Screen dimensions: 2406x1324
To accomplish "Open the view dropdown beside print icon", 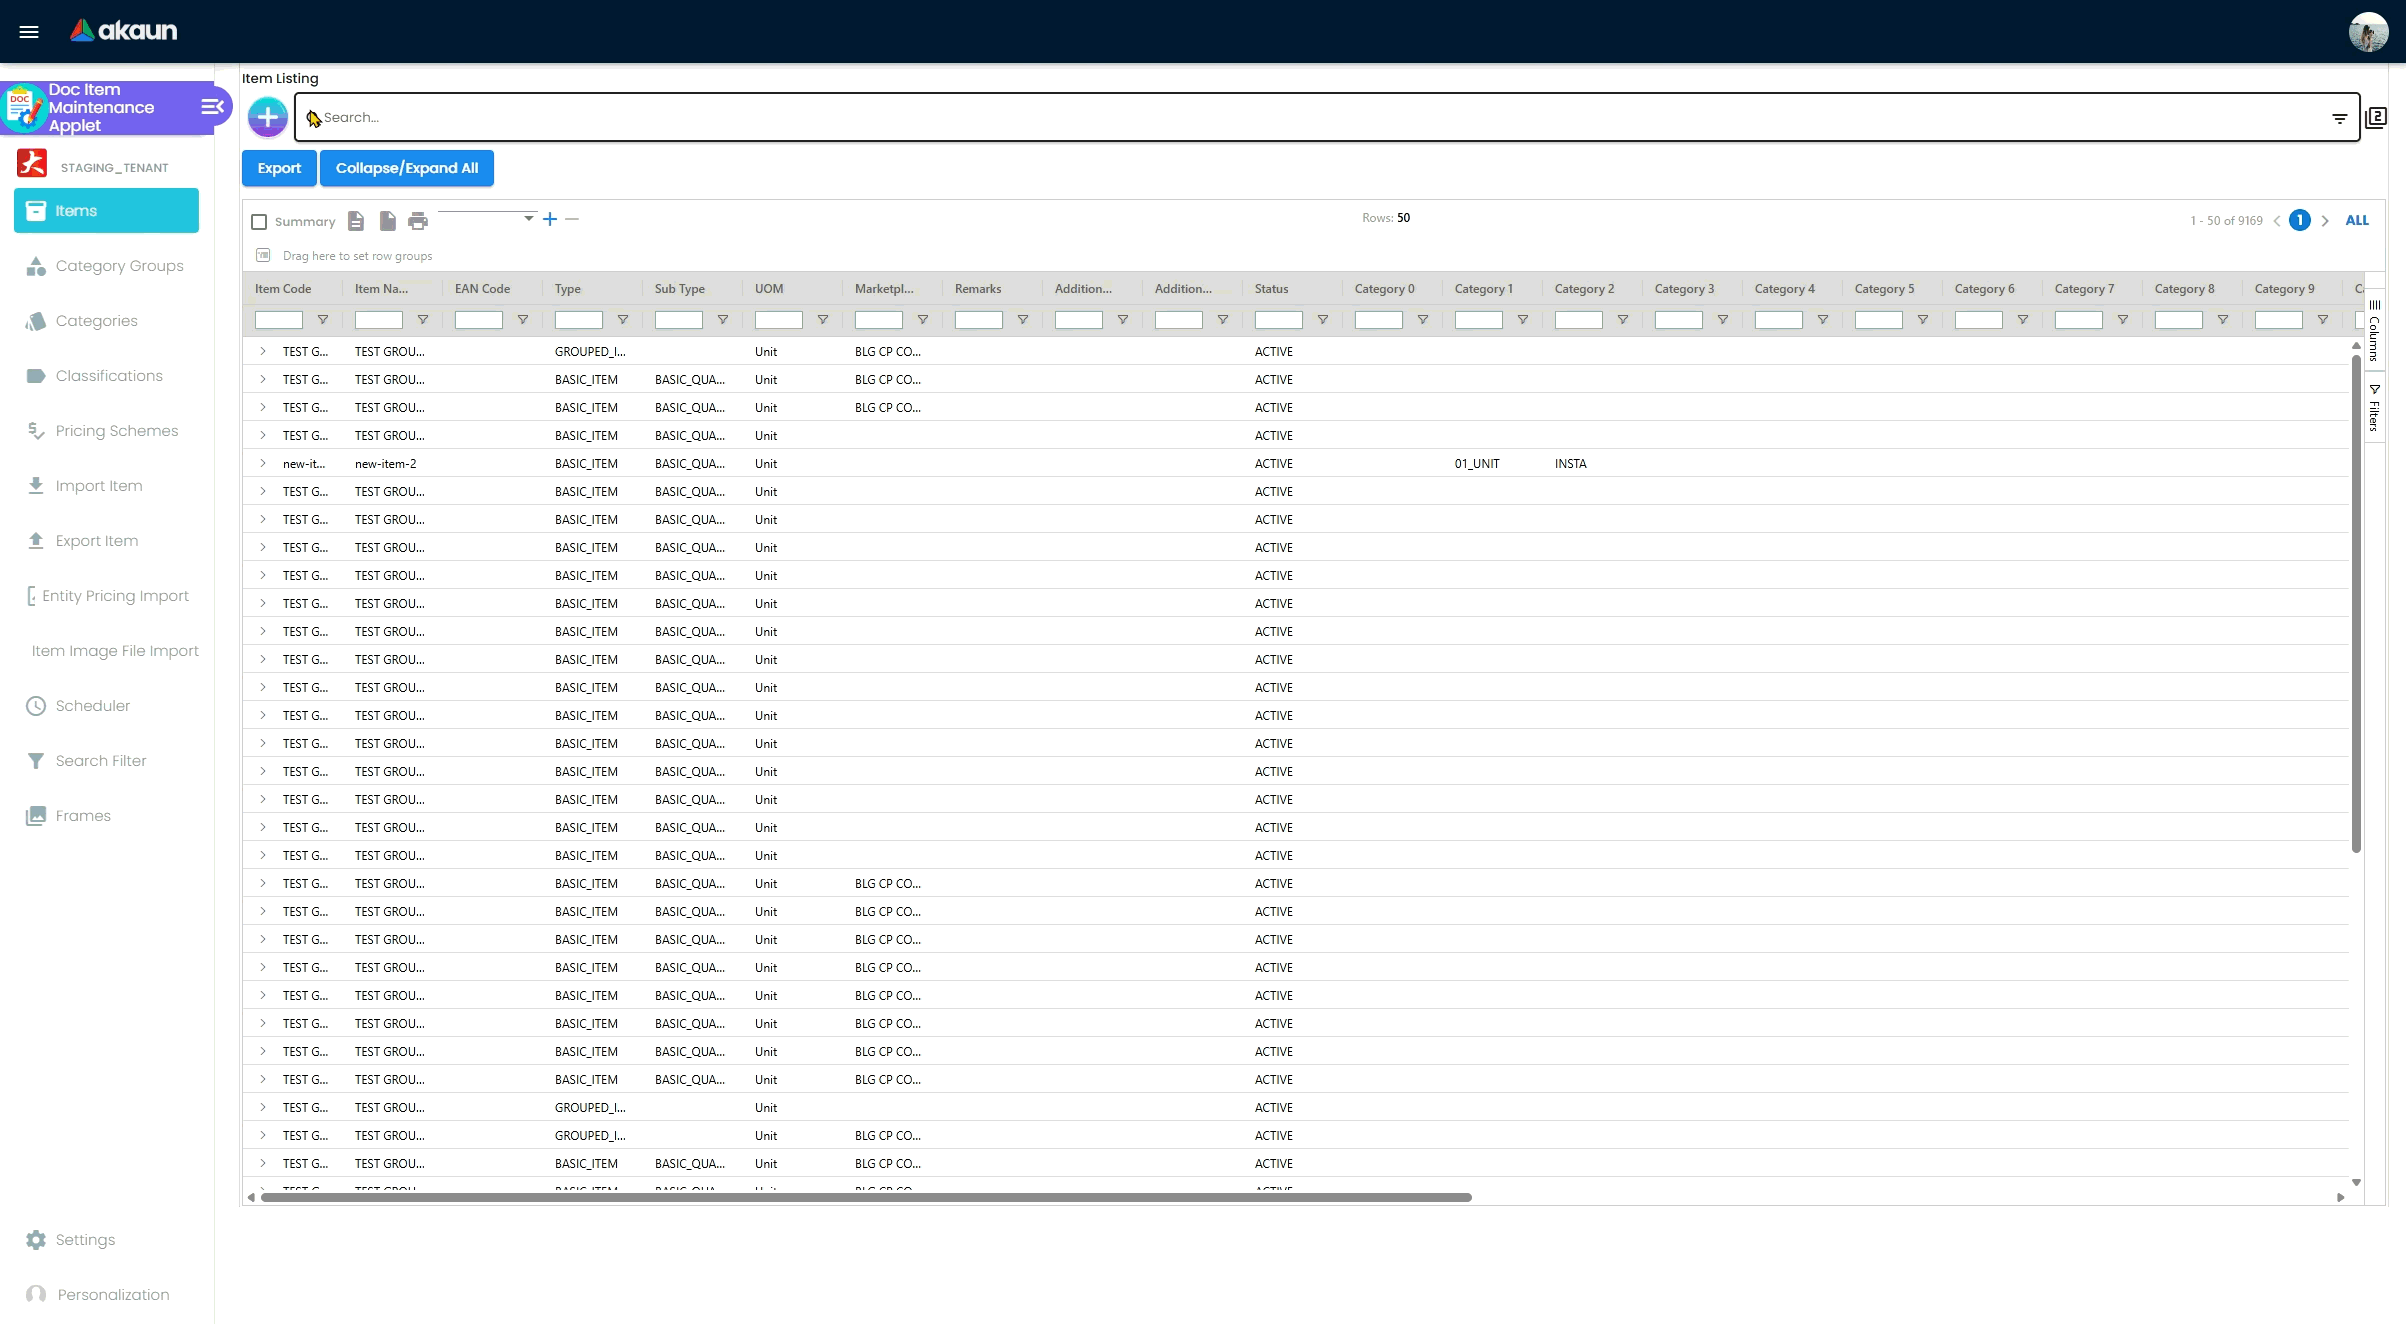I will [528, 218].
